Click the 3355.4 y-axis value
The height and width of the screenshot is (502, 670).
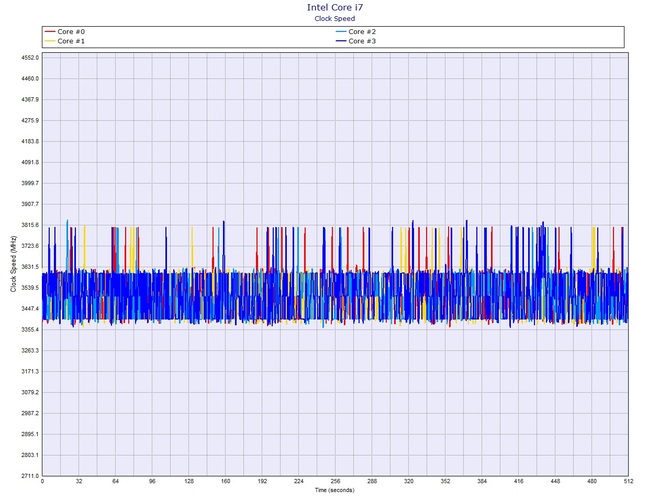pyautogui.click(x=30, y=330)
